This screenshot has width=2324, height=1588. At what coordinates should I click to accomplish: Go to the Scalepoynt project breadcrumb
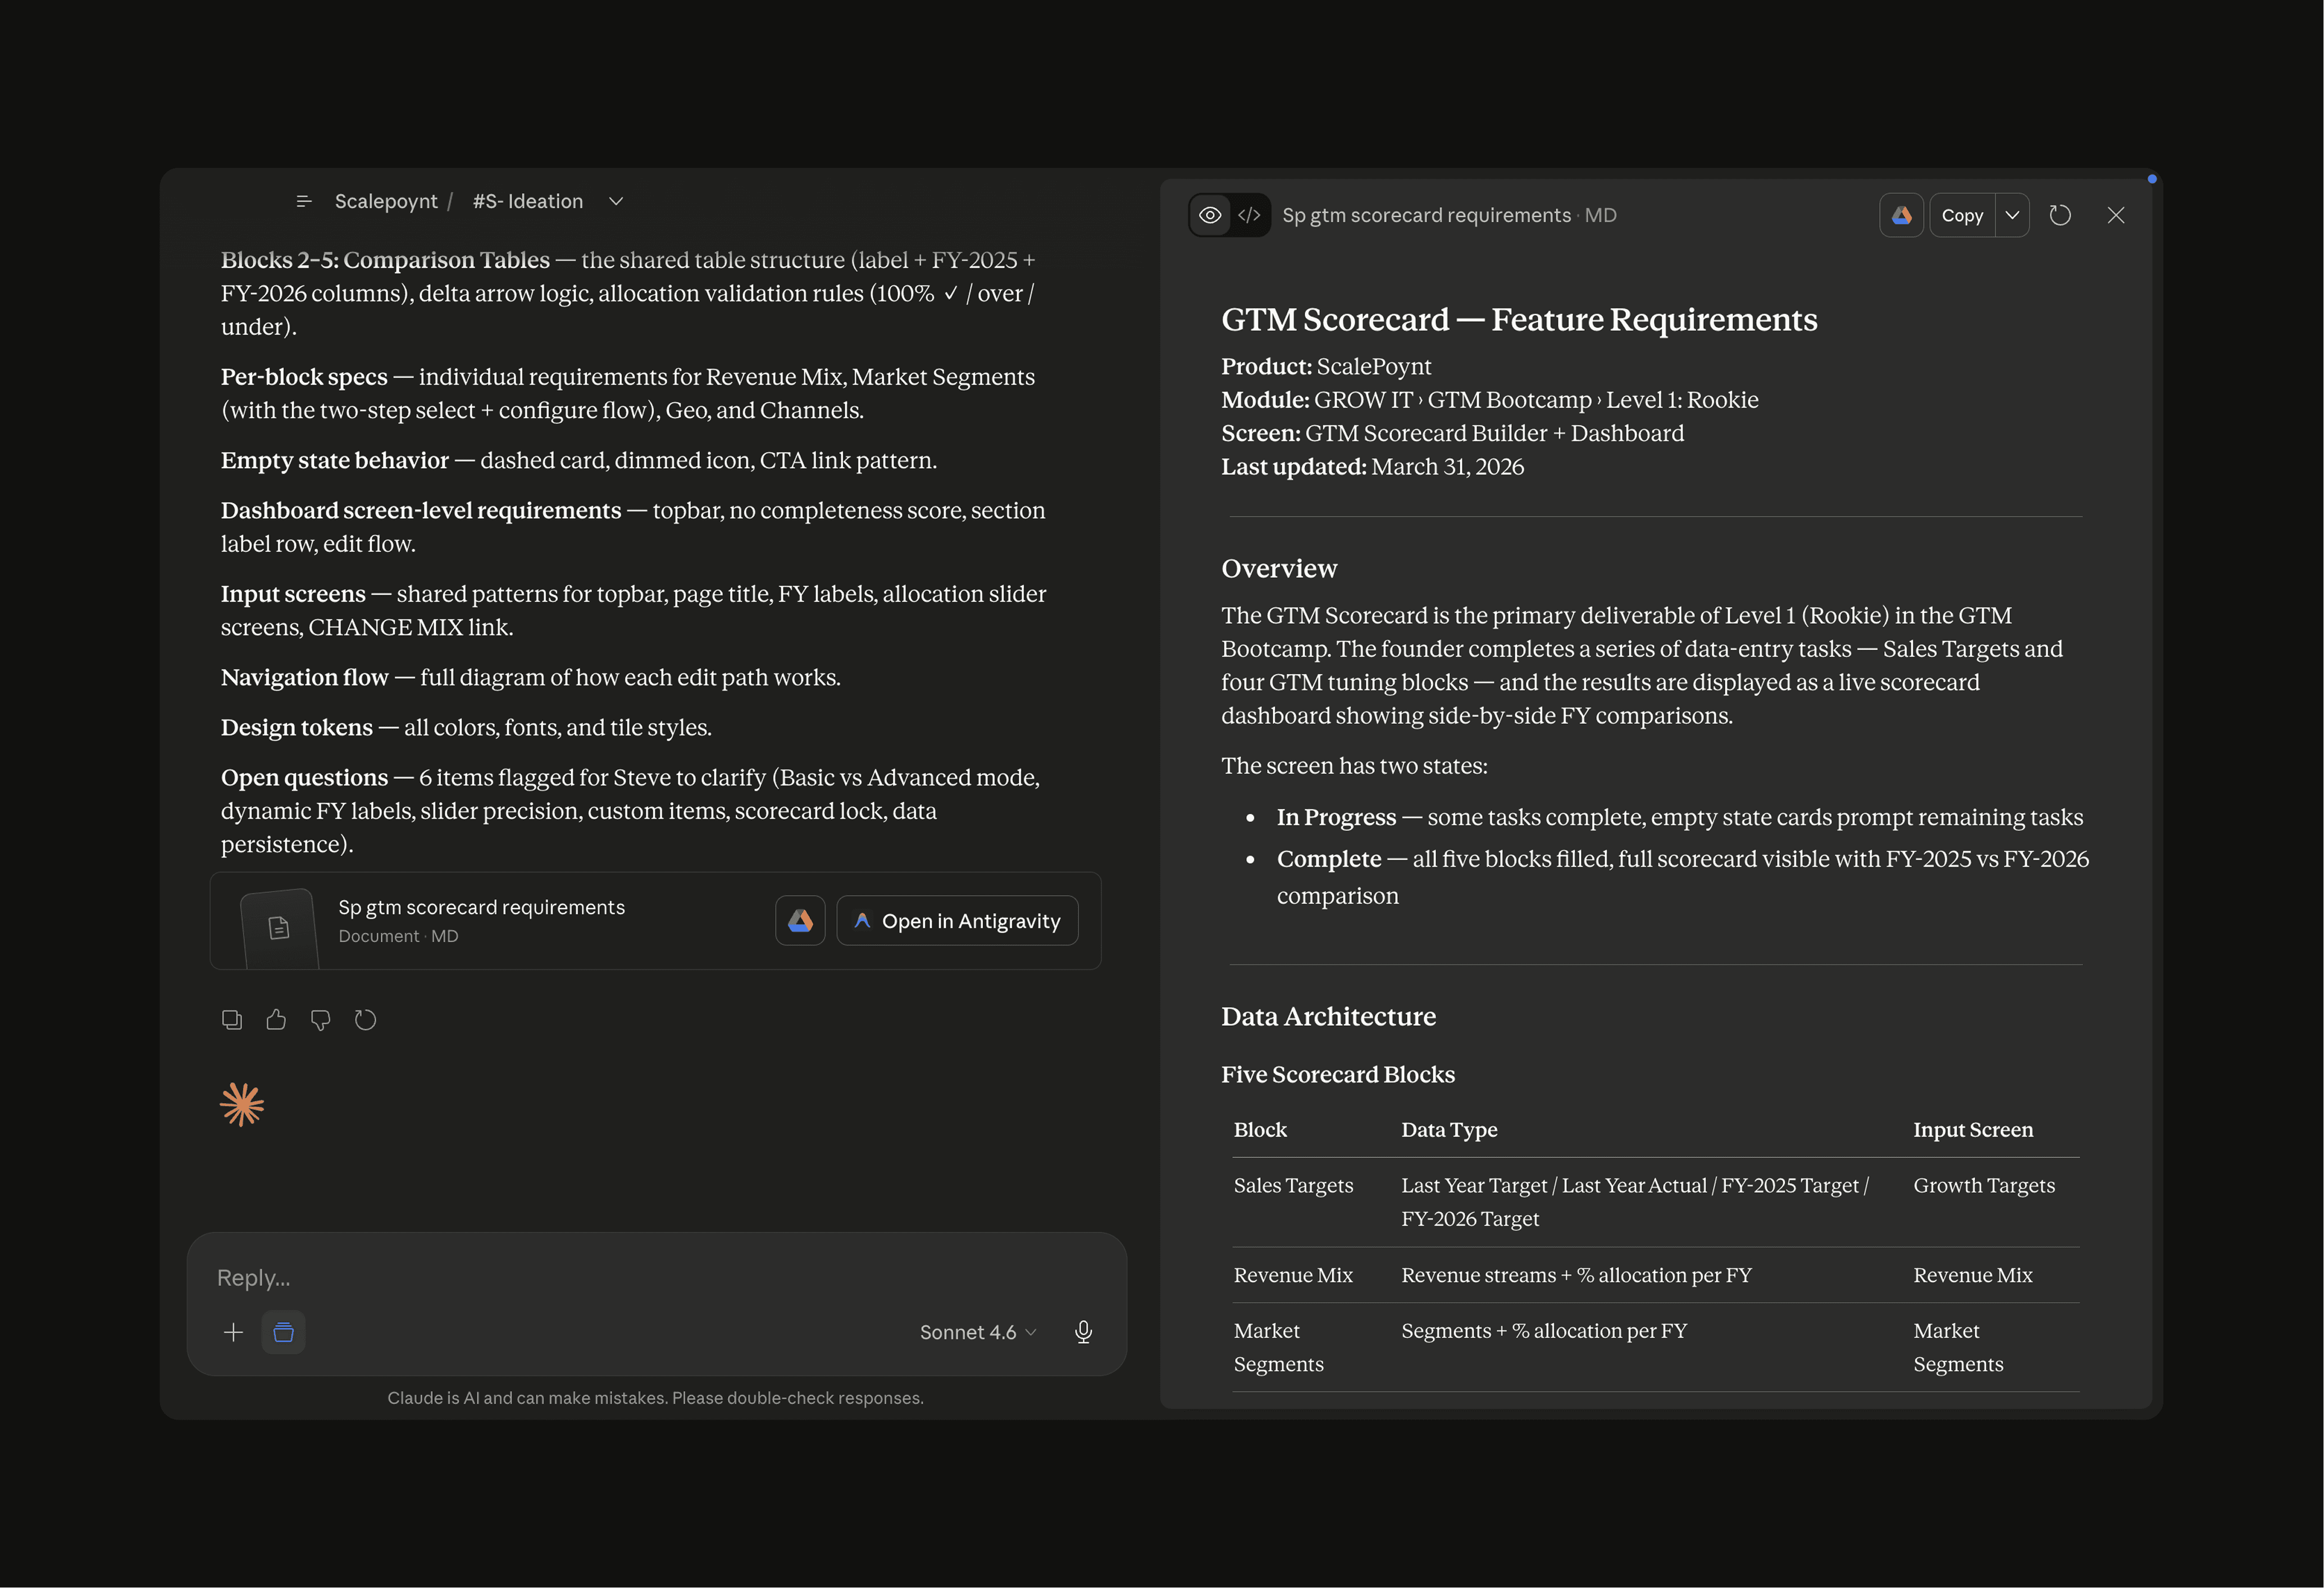point(386,201)
